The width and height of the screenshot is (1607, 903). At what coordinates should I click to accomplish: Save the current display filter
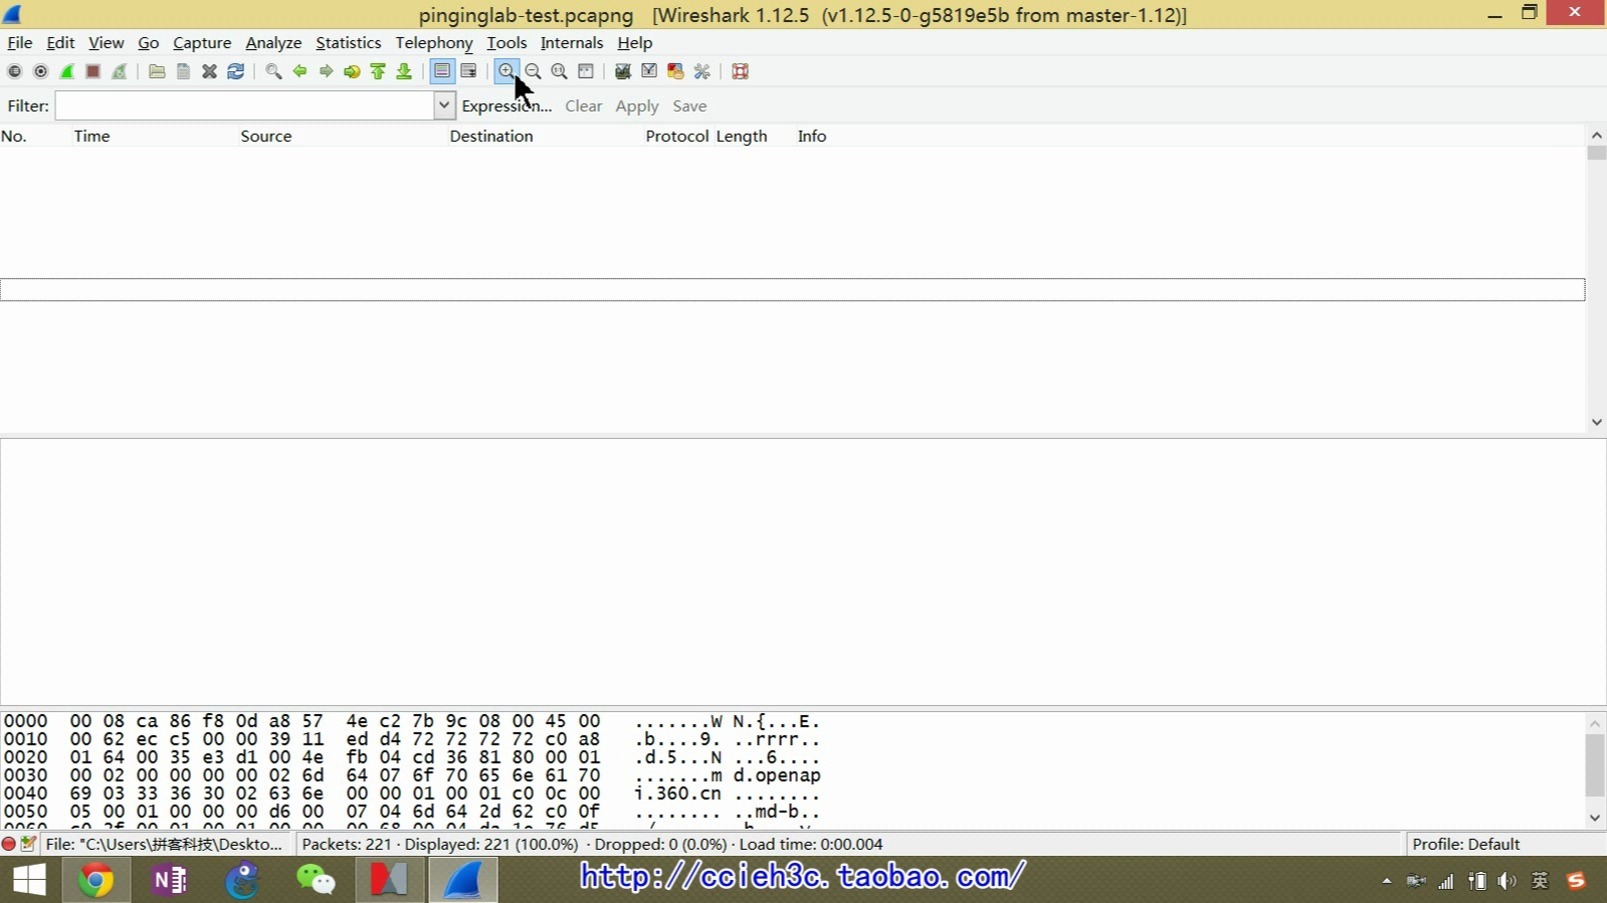point(689,106)
